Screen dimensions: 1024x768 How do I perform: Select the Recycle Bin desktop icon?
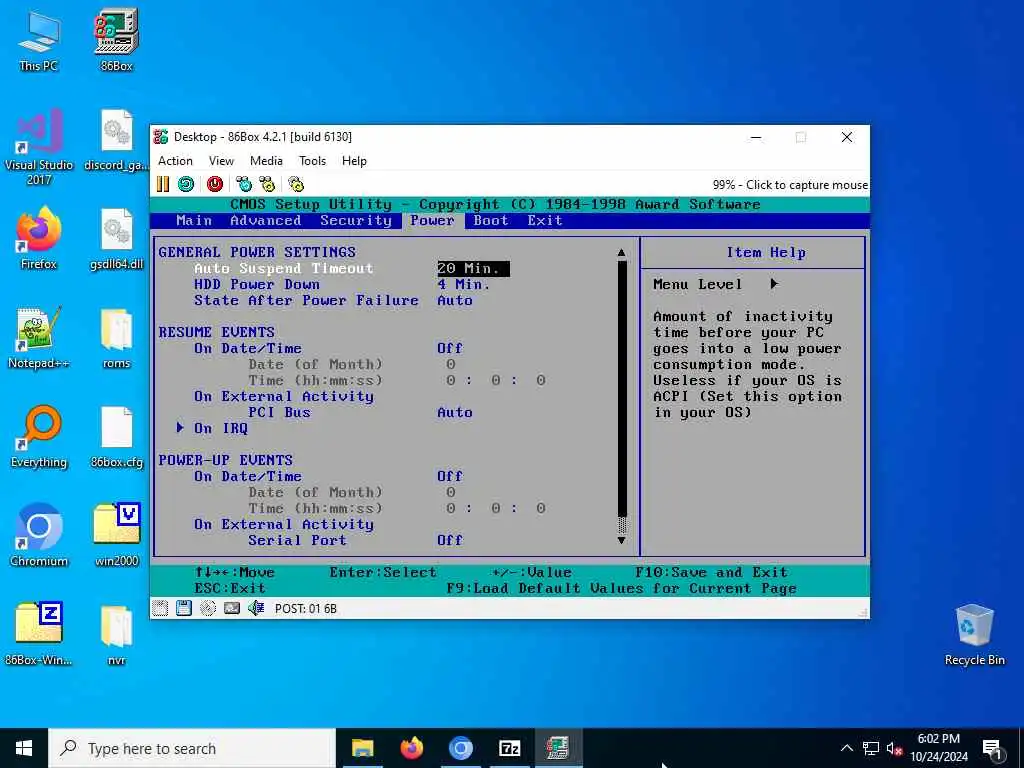(x=974, y=635)
